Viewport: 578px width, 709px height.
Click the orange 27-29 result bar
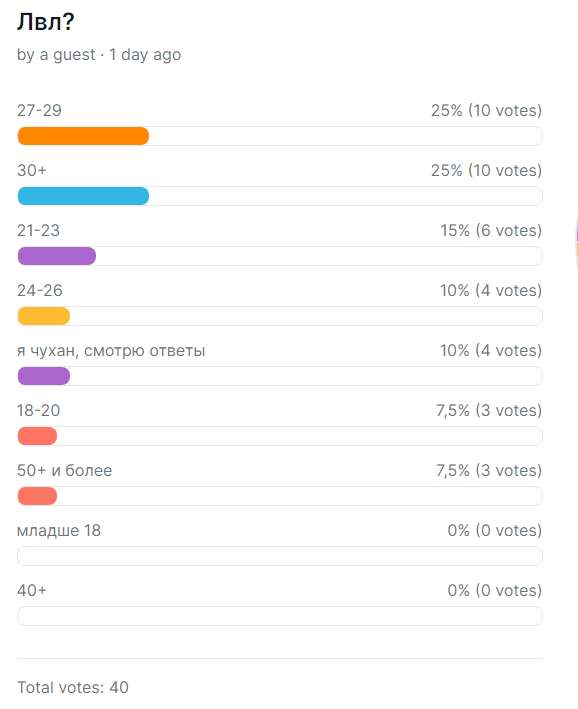tap(83, 136)
